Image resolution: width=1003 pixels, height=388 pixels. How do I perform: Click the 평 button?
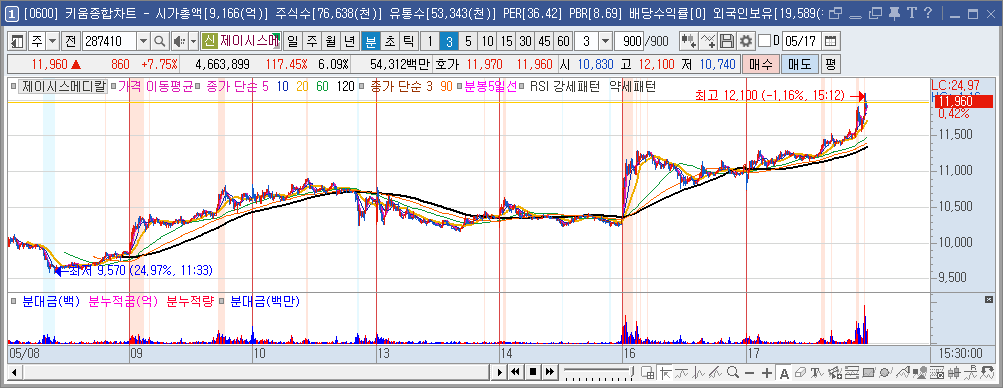pyautogui.click(x=830, y=64)
